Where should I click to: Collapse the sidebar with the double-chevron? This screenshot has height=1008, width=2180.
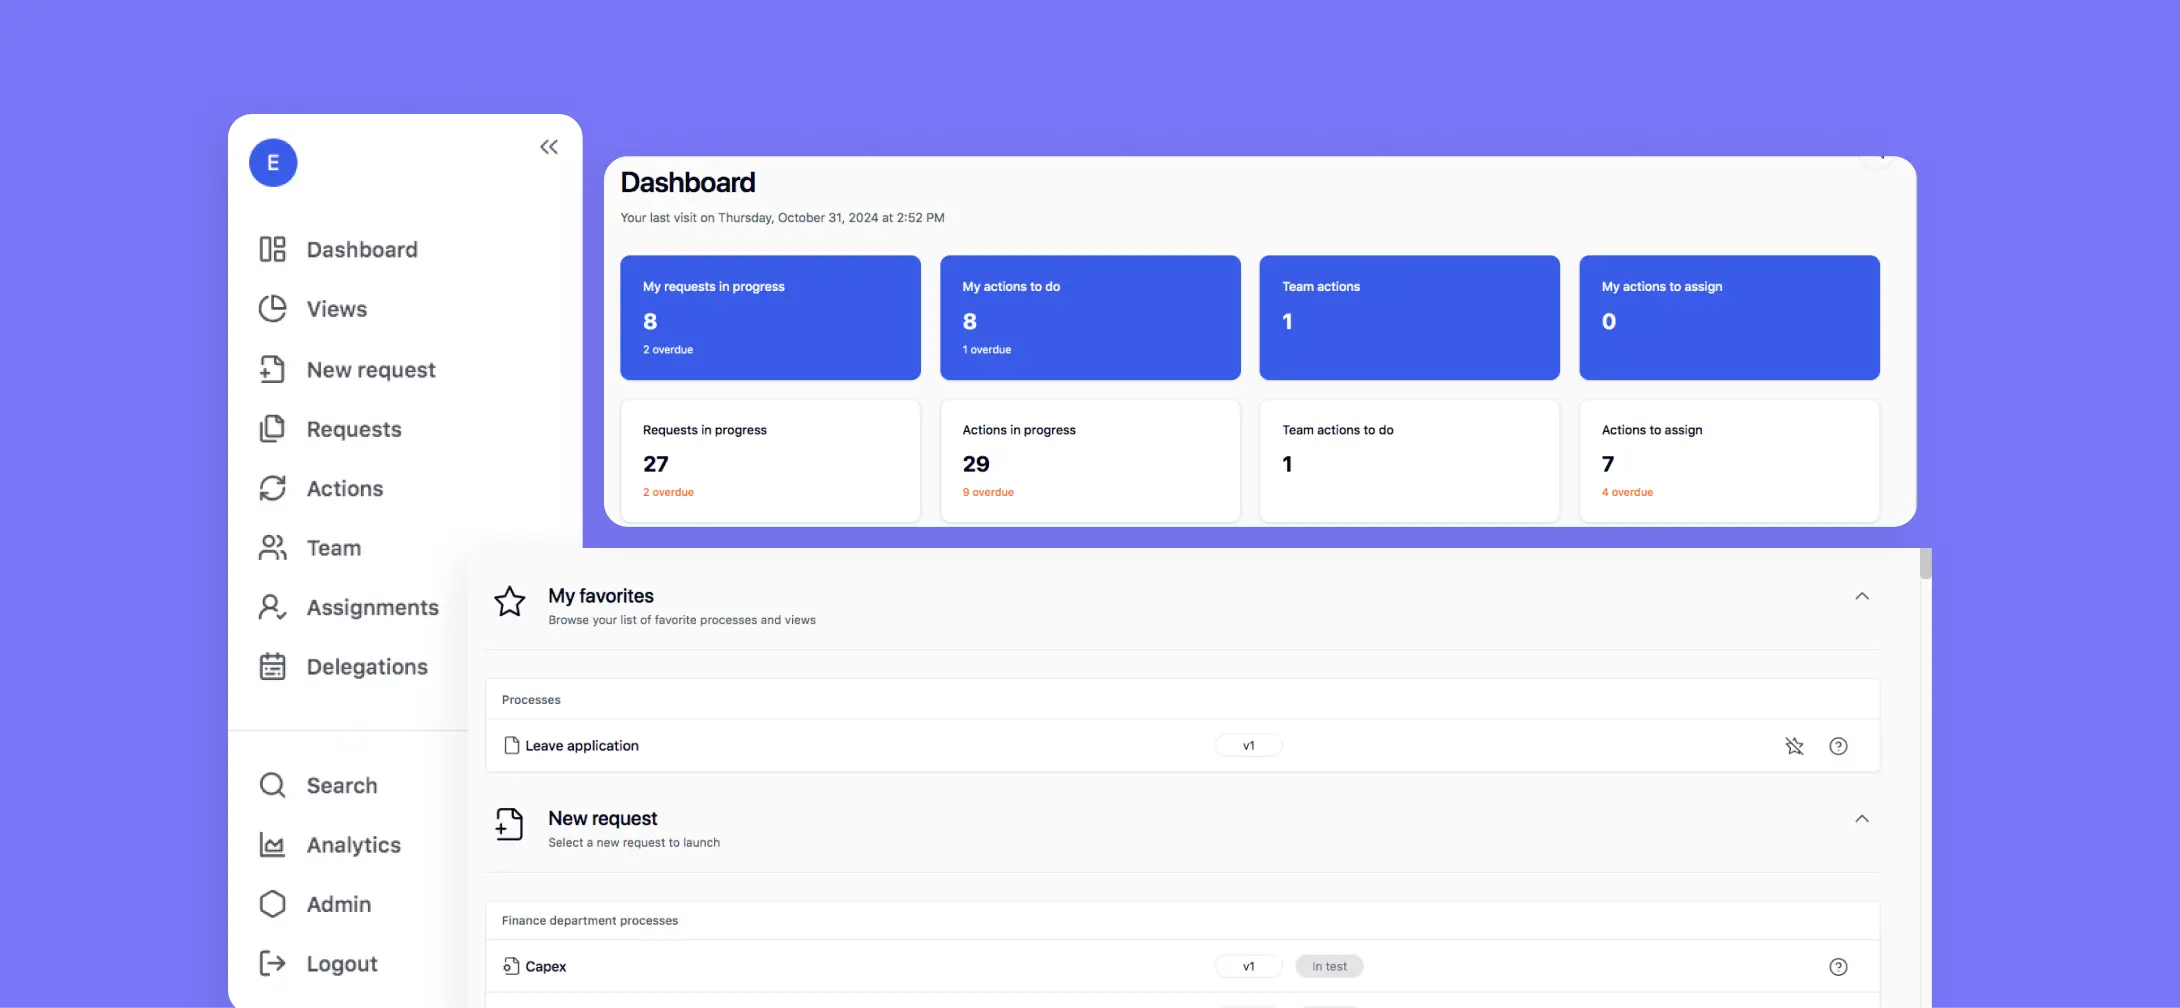point(548,146)
